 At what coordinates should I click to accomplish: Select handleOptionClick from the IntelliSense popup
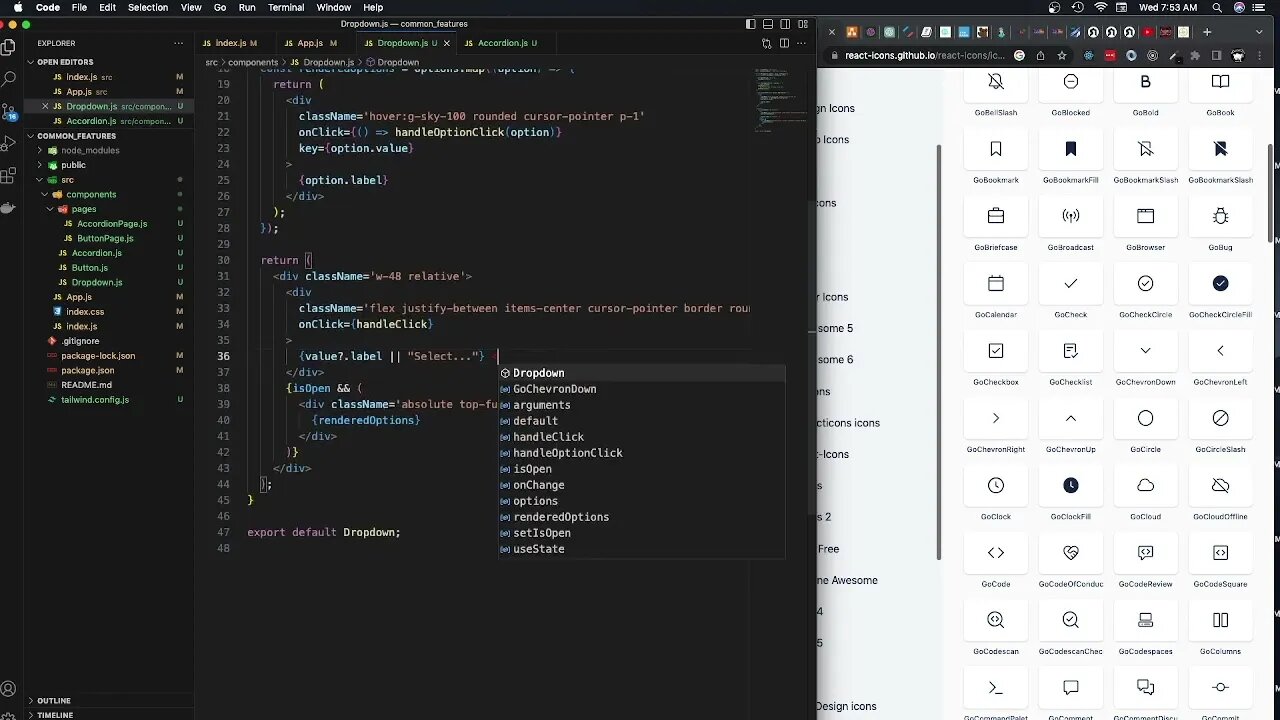[567, 452]
